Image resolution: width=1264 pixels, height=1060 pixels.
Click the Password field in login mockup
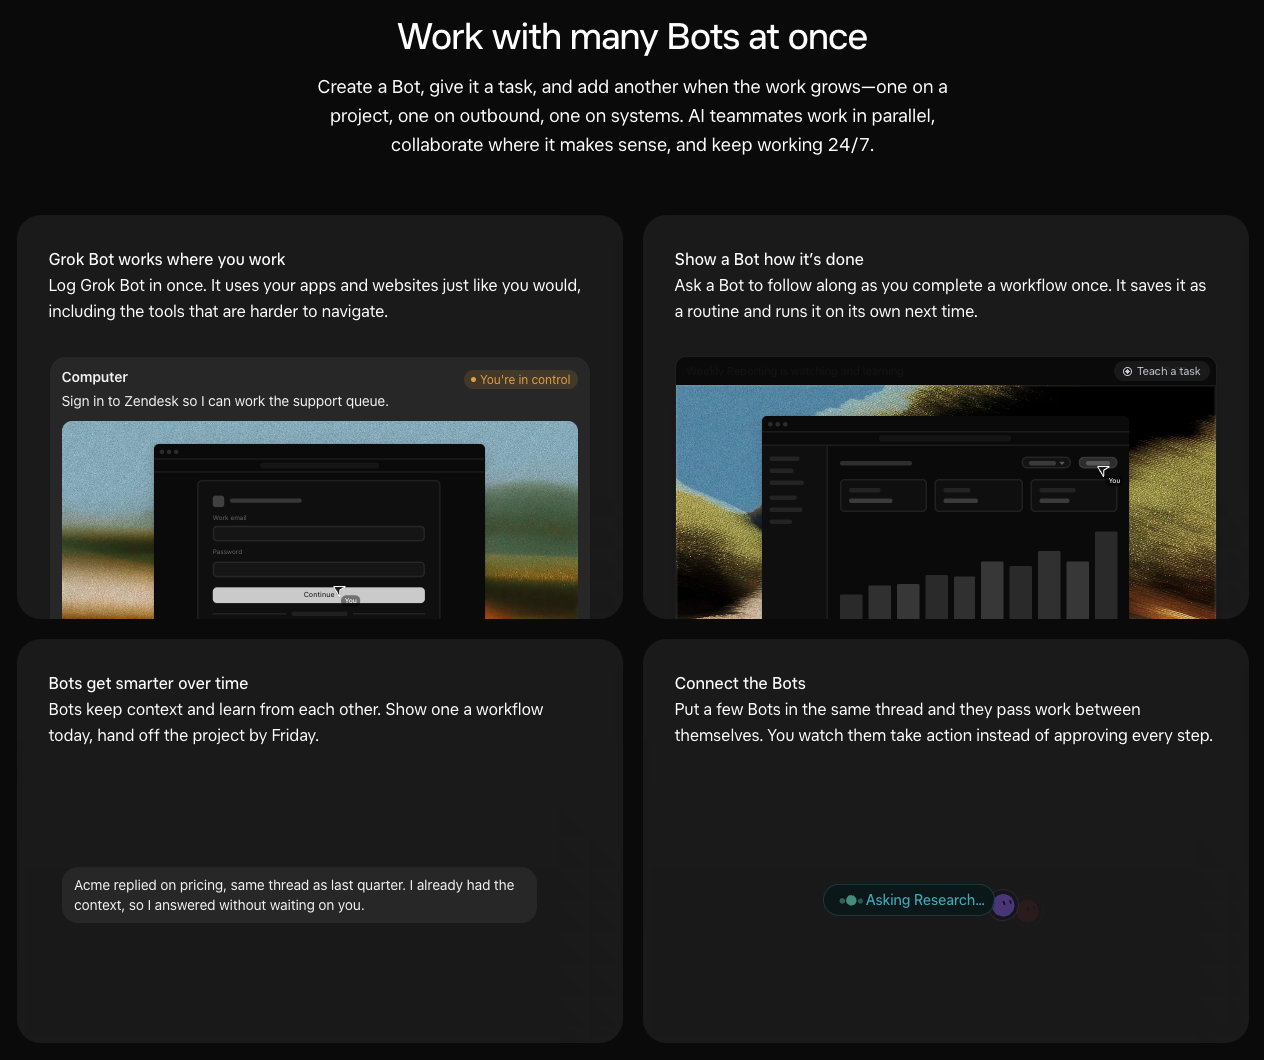coord(318,569)
